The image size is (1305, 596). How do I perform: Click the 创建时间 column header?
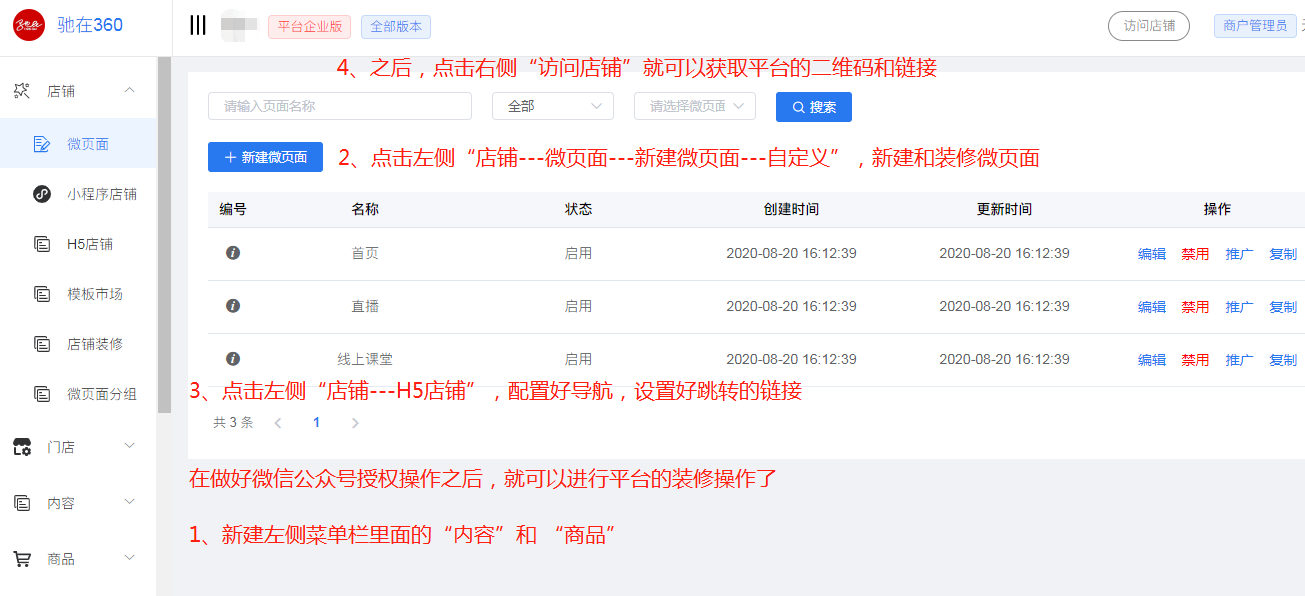tap(791, 210)
